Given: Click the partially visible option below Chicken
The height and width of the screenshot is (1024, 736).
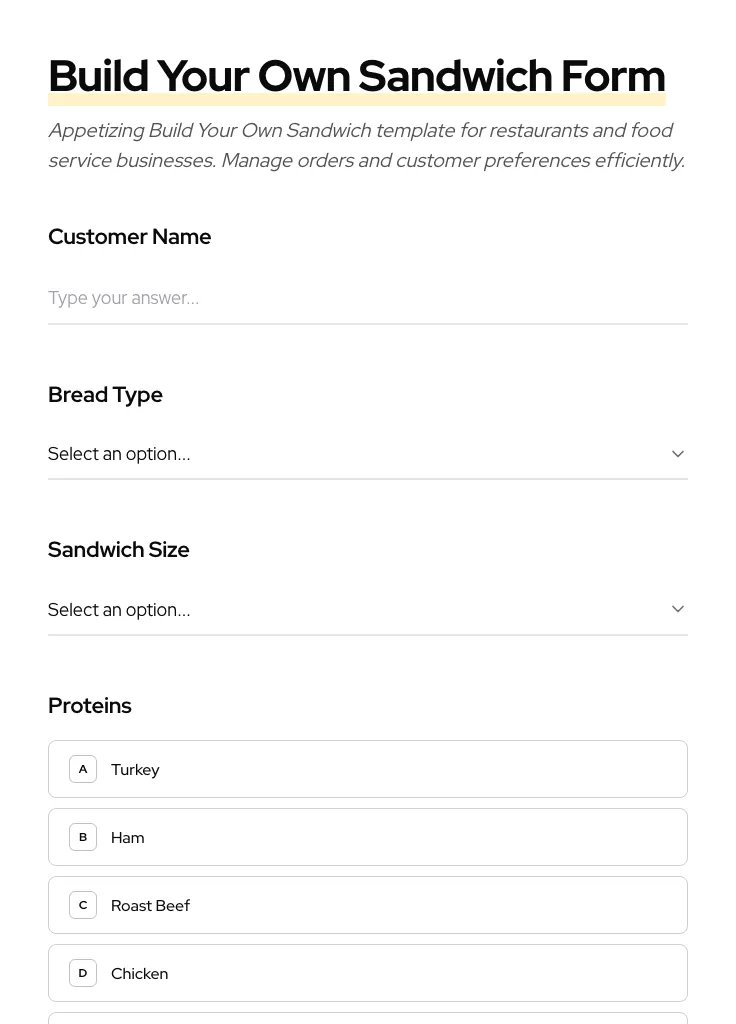Looking at the screenshot, I should click(x=368, y=1020).
